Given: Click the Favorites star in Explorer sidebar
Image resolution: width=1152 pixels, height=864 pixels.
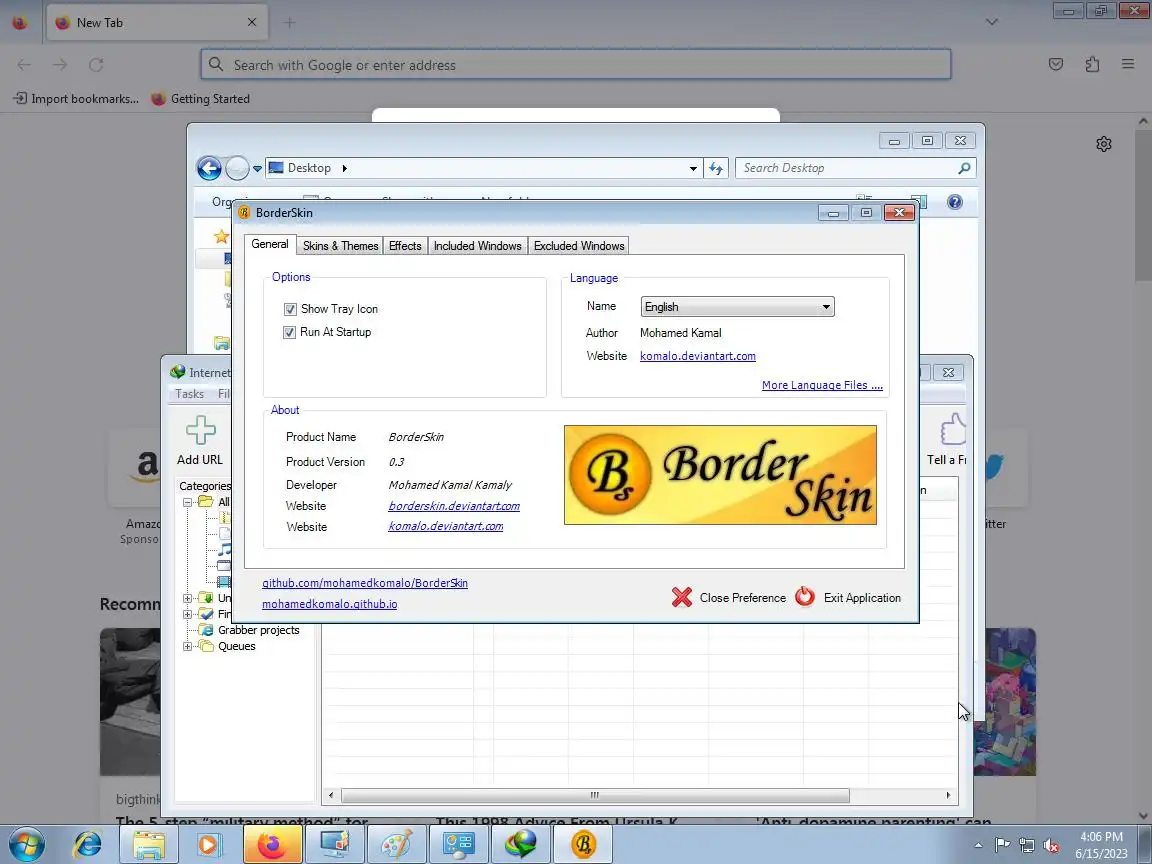Looking at the screenshot, I should coord(221,236).
